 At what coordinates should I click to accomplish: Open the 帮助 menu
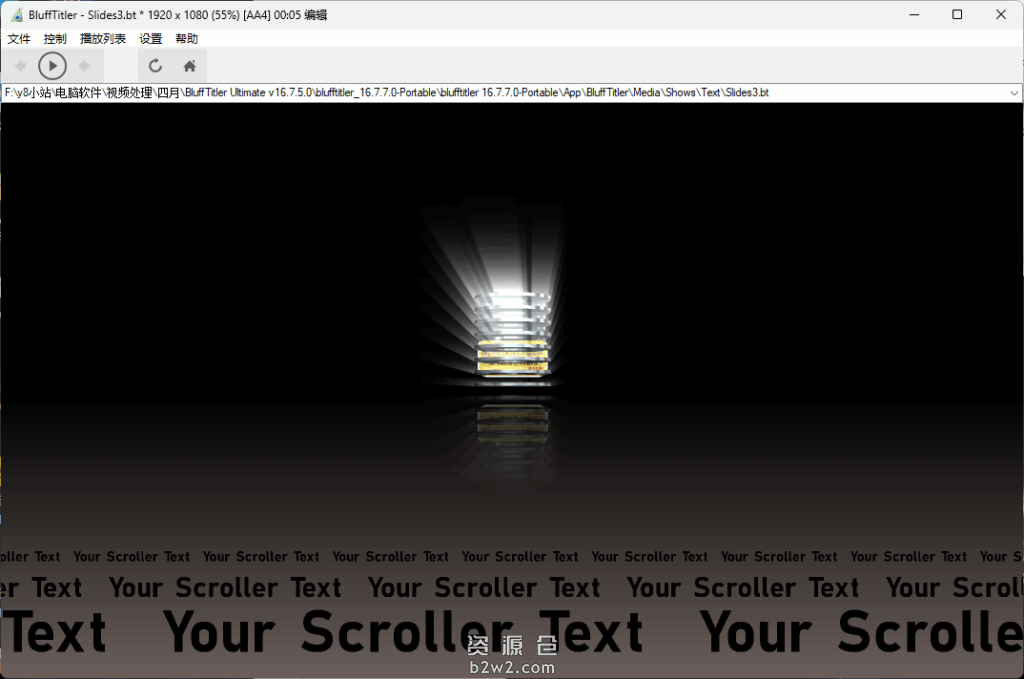pos(186,38)
